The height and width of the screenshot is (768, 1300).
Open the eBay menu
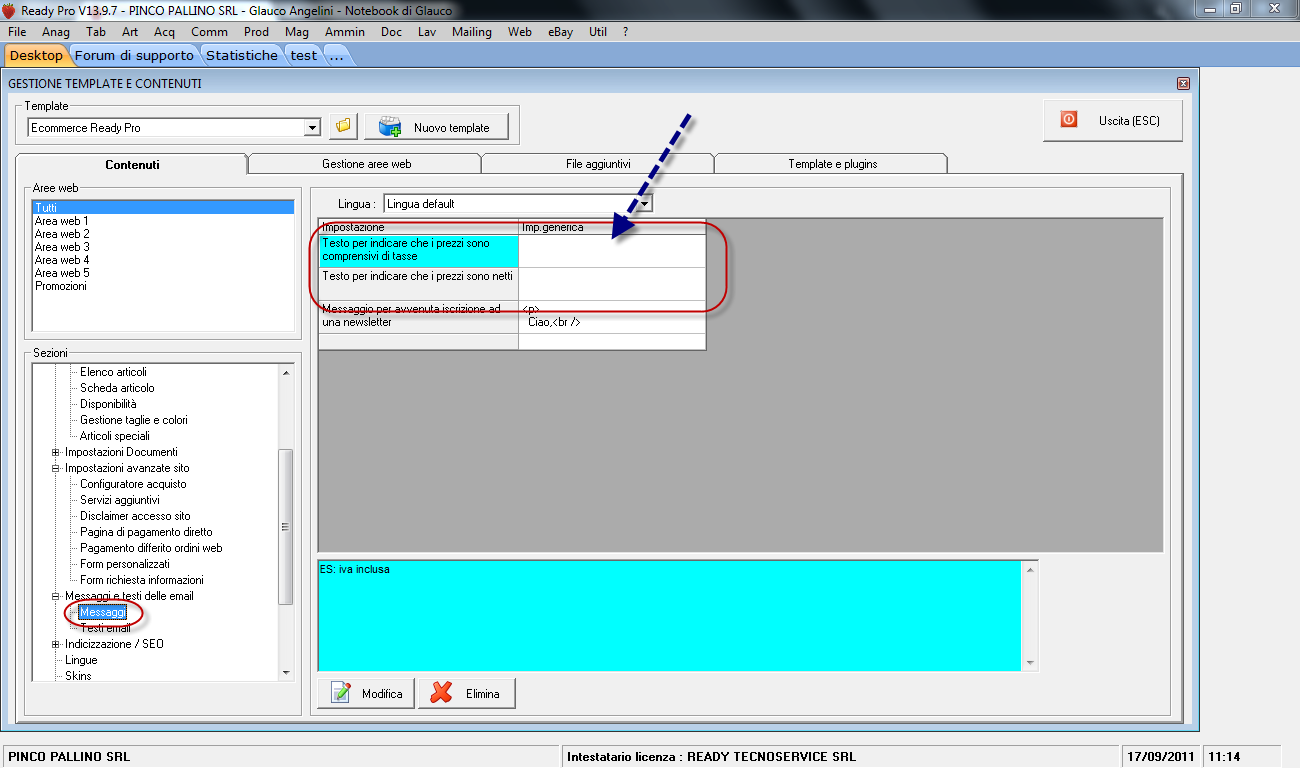(x=560, y=32)
